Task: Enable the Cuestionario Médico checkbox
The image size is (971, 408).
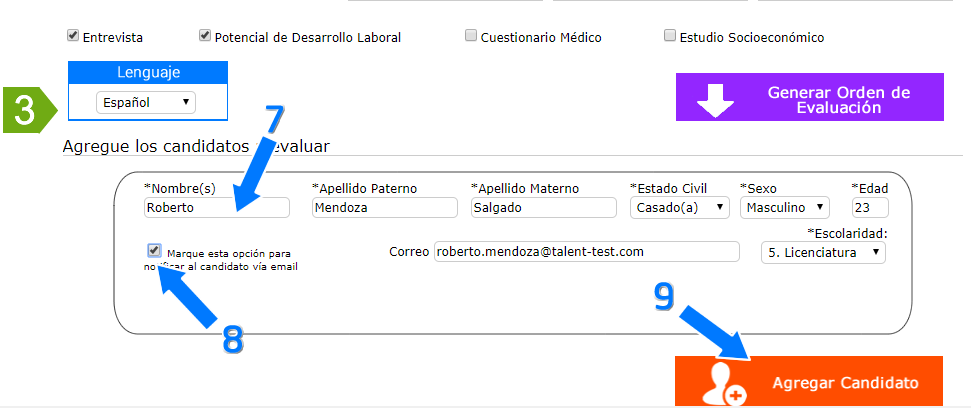Action: pos(471,36)
